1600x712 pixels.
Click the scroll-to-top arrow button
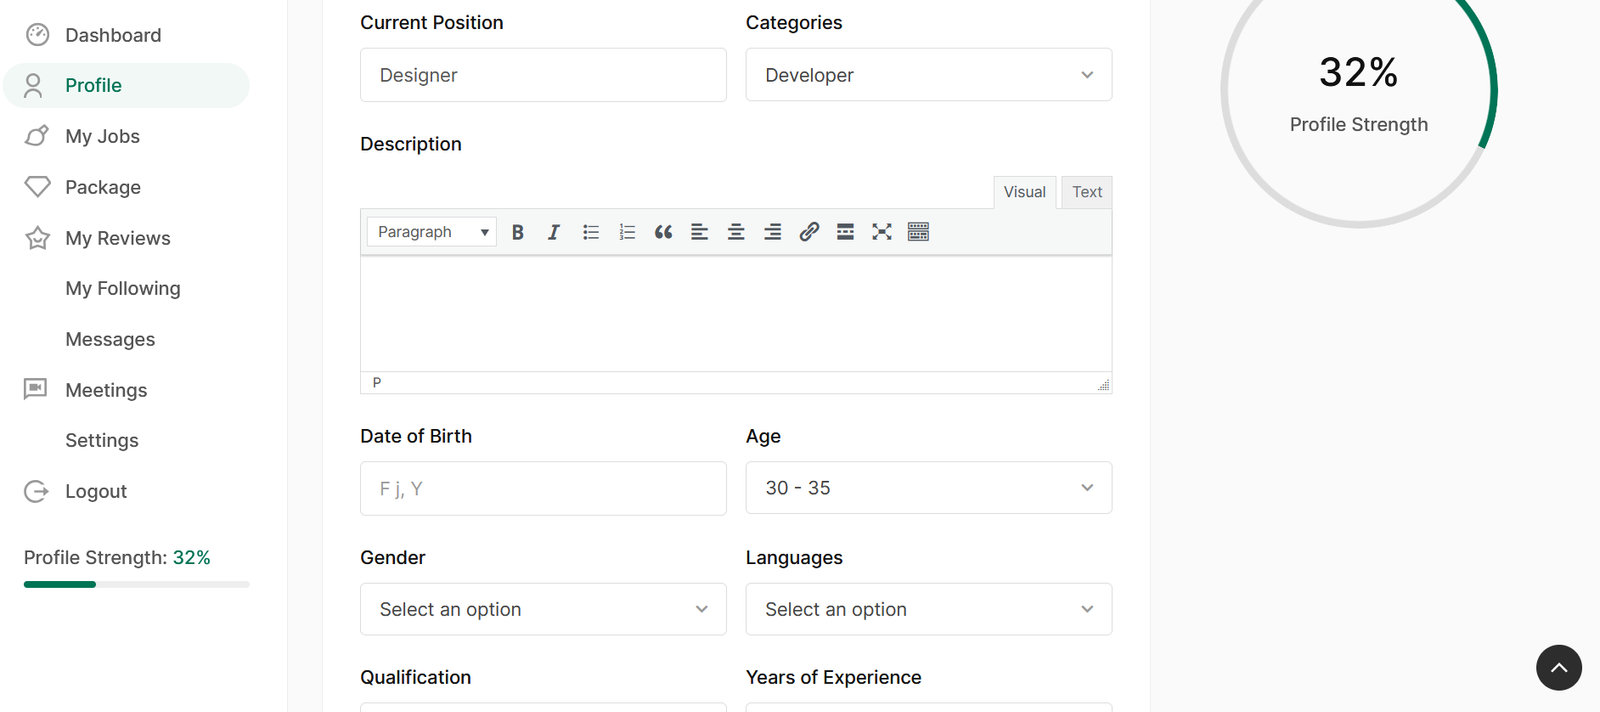click(1559, 667)
